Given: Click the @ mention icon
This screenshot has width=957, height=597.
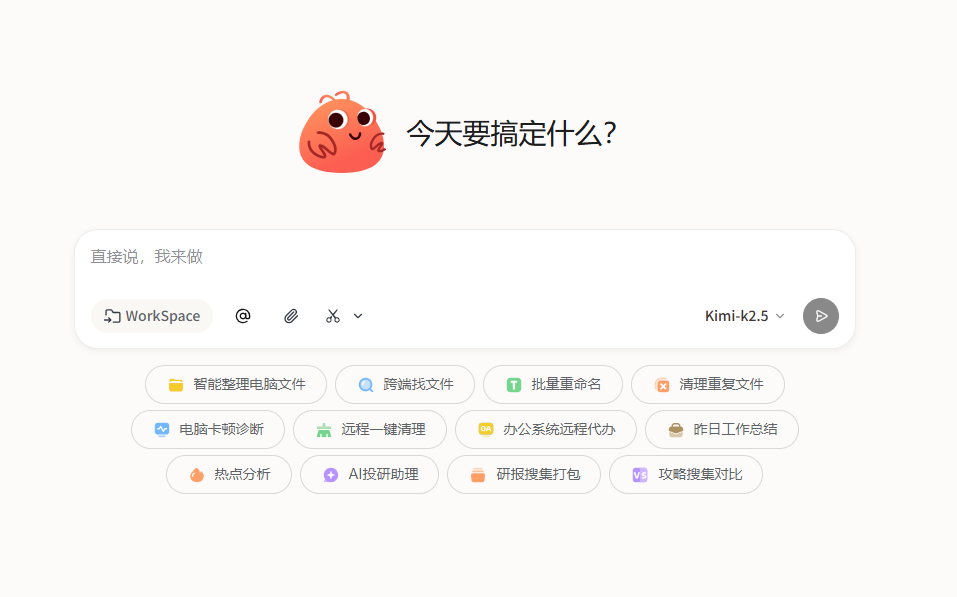Looking at the screenshot, I should pyautogui.click(x=242, y=316).
